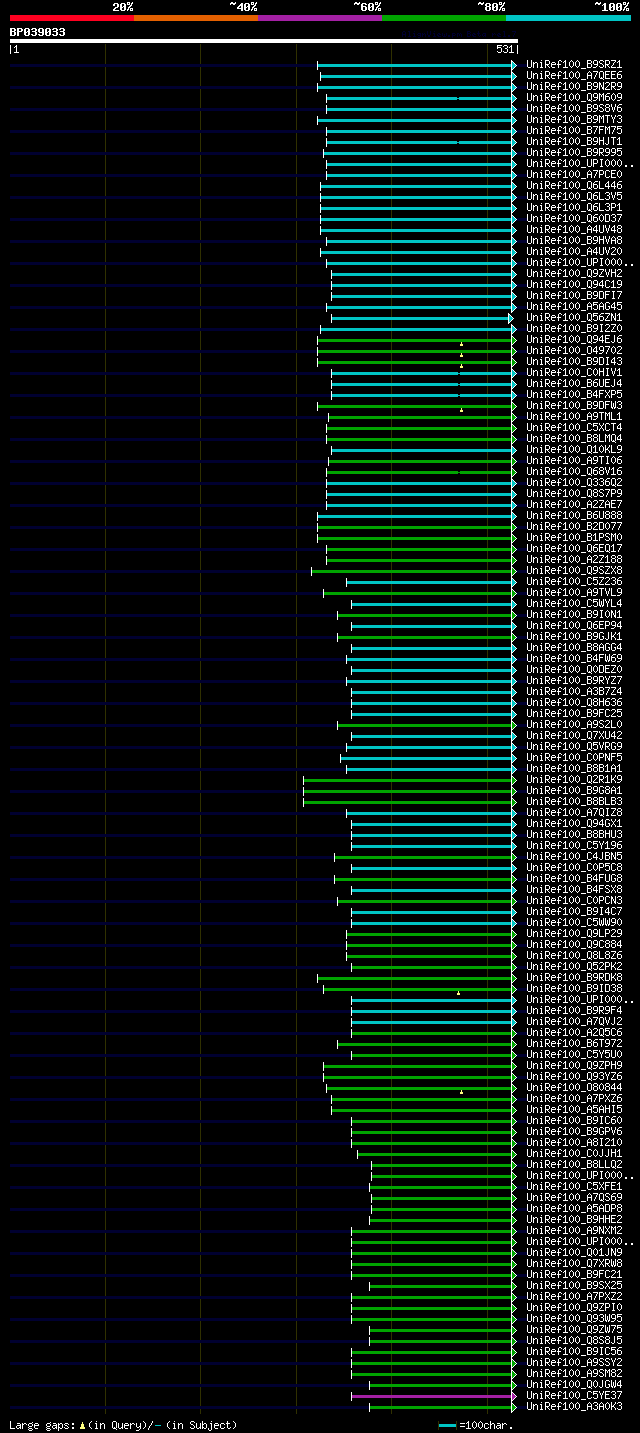Select the UniRef100_C5Z236 label
640x1433 pixels.
point(574,581)
